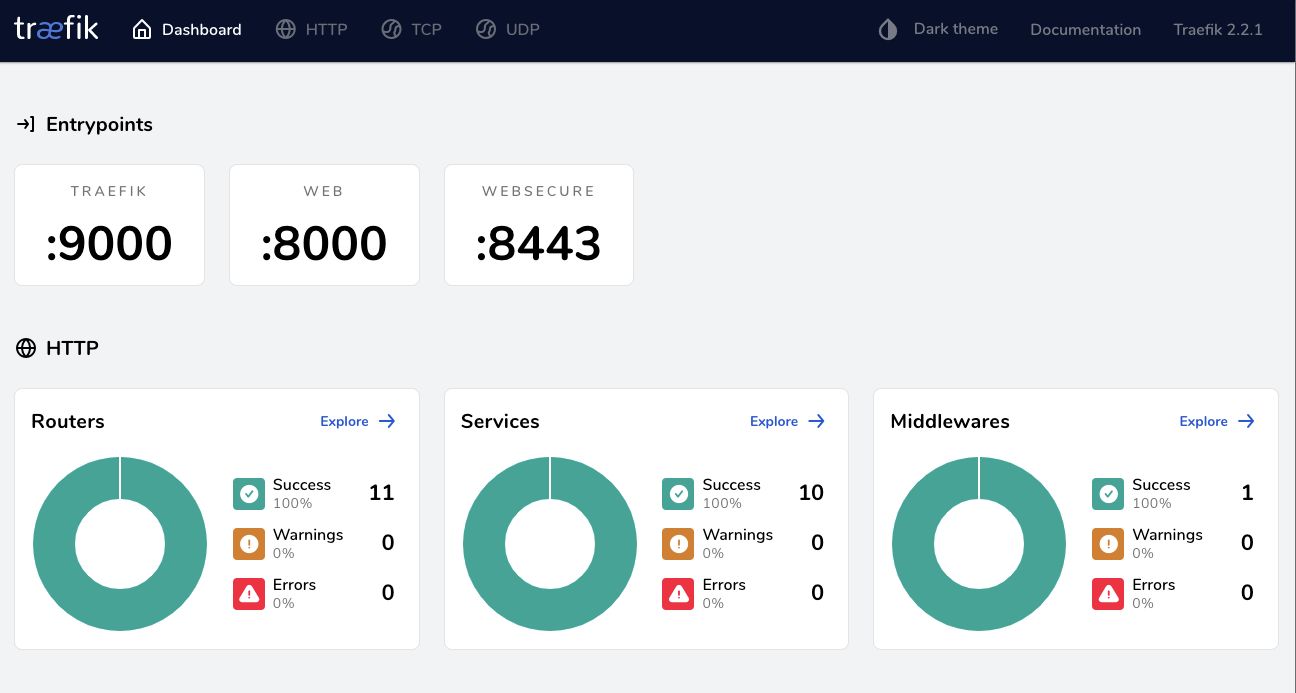Click the Middlewares success count 1
Screen dimensions: 1296x693
pyautogui.click(x=1247, y=493)
